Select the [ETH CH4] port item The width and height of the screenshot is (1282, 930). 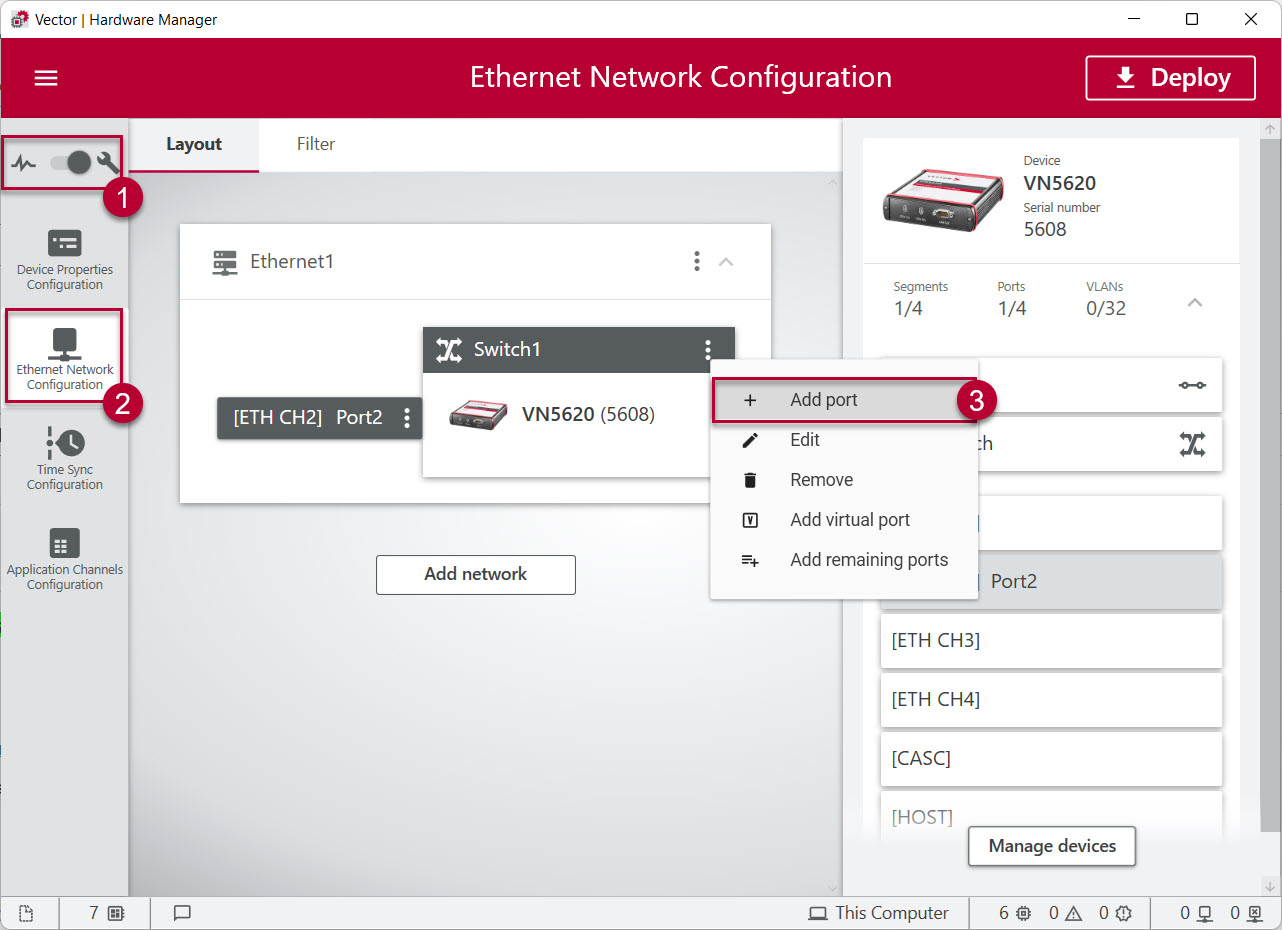pos(1051,700)
